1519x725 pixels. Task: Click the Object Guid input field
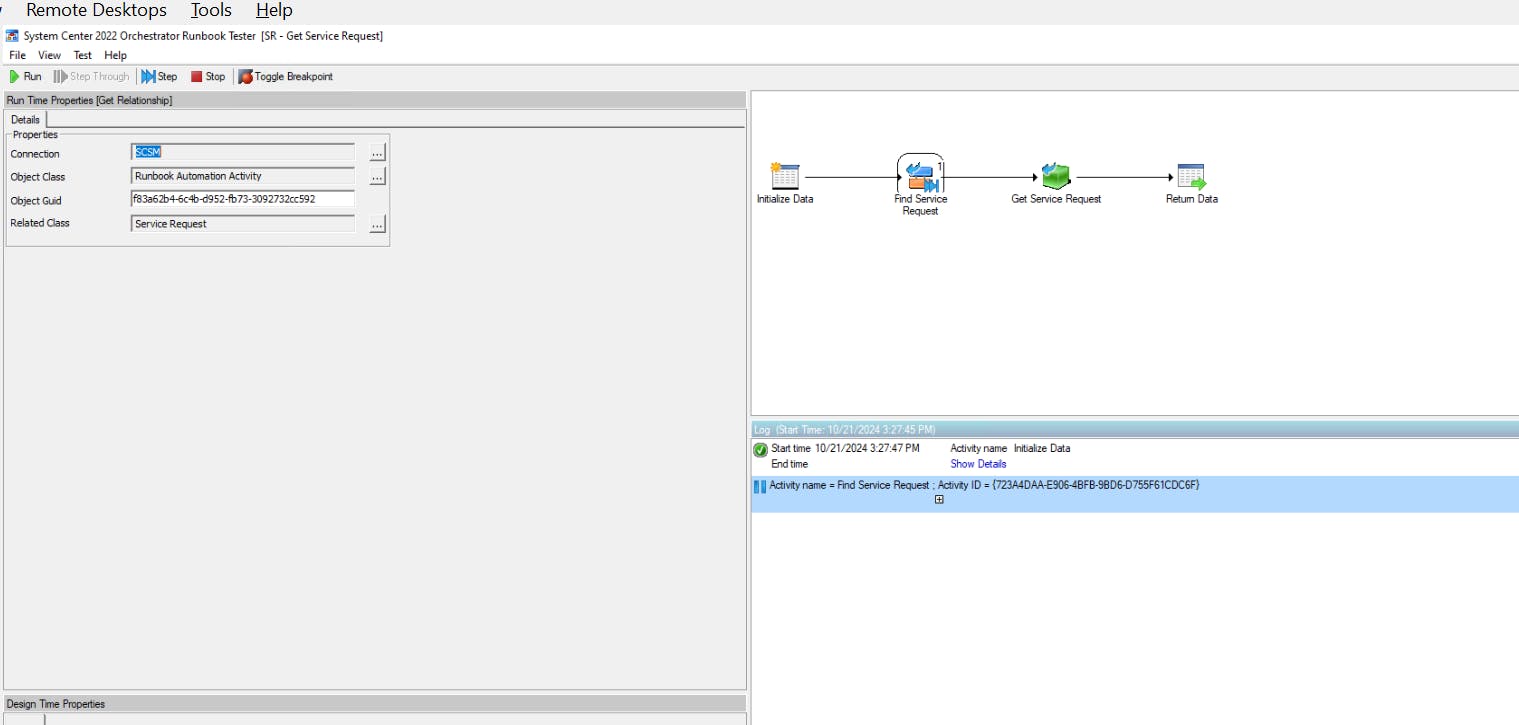pyautogui.click(x=243, y=199)
